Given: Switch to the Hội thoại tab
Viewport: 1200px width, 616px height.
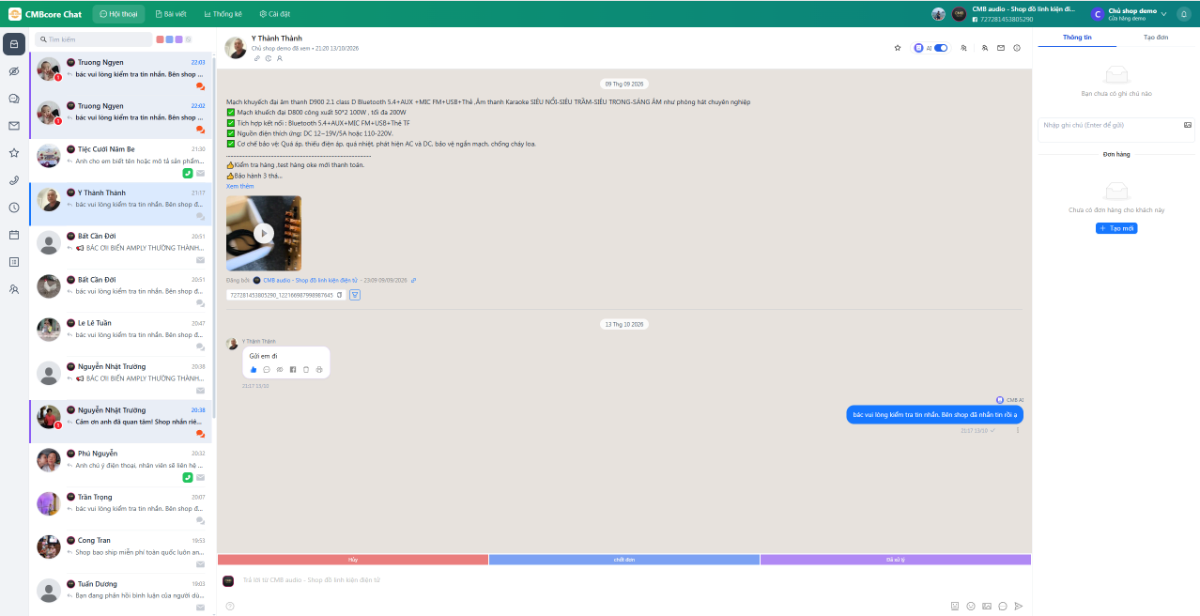Looking at the screenshot, I should point(119,14).
